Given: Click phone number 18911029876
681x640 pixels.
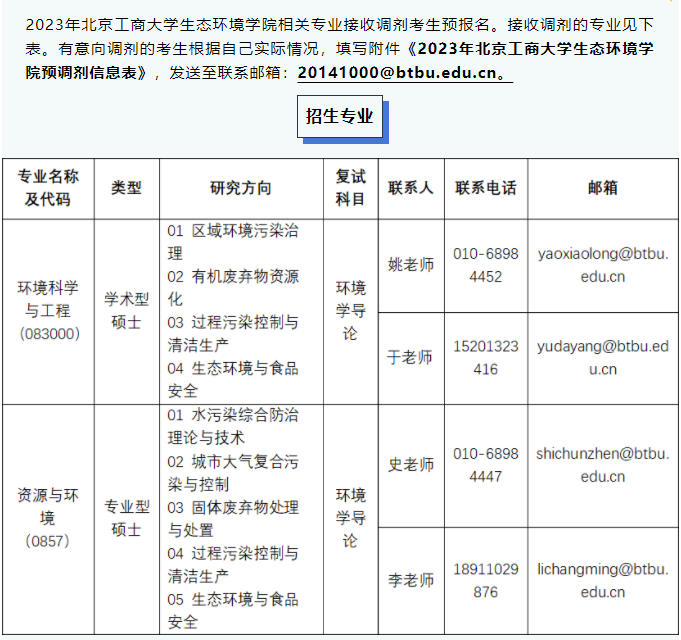Looking at the screenshot, I should [x=486, y=581].
